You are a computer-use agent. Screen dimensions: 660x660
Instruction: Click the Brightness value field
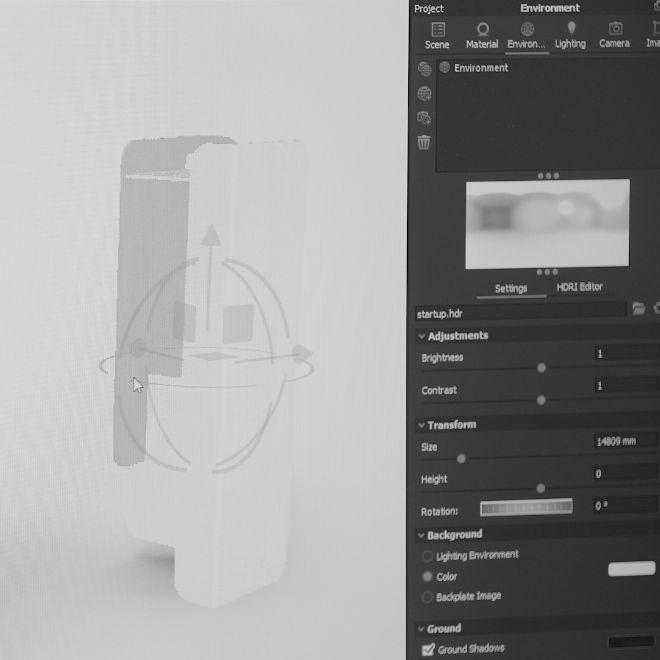(x=626, y=353)
